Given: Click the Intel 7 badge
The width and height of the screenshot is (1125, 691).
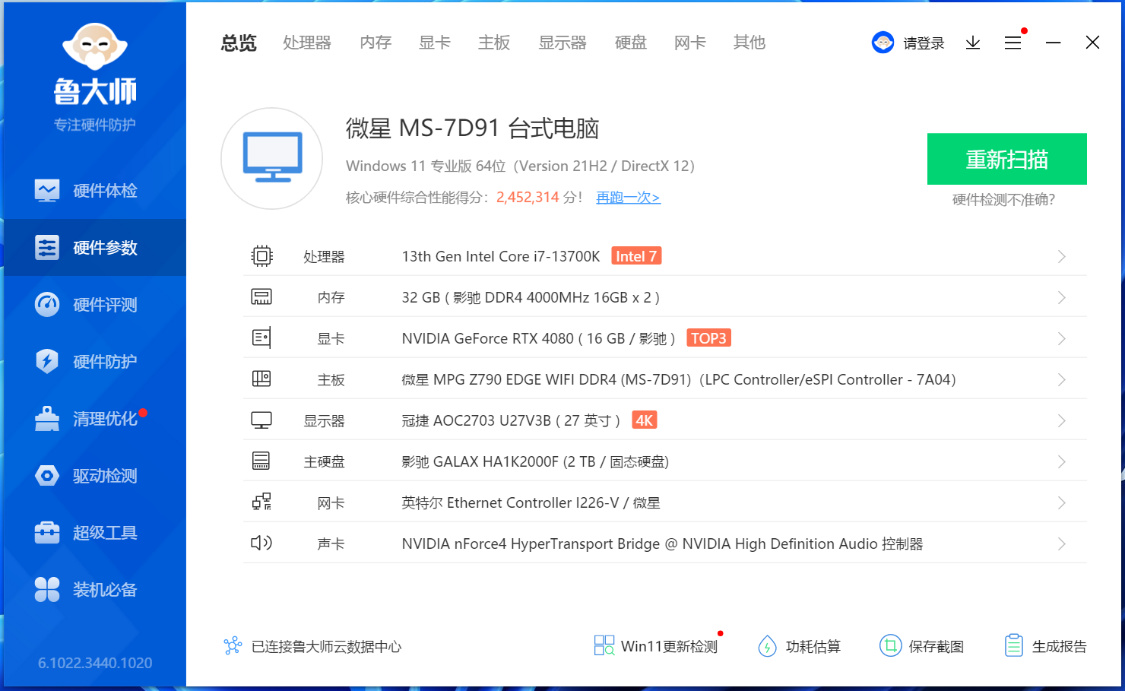Looking at the screenshot, I should pos(636,256).
